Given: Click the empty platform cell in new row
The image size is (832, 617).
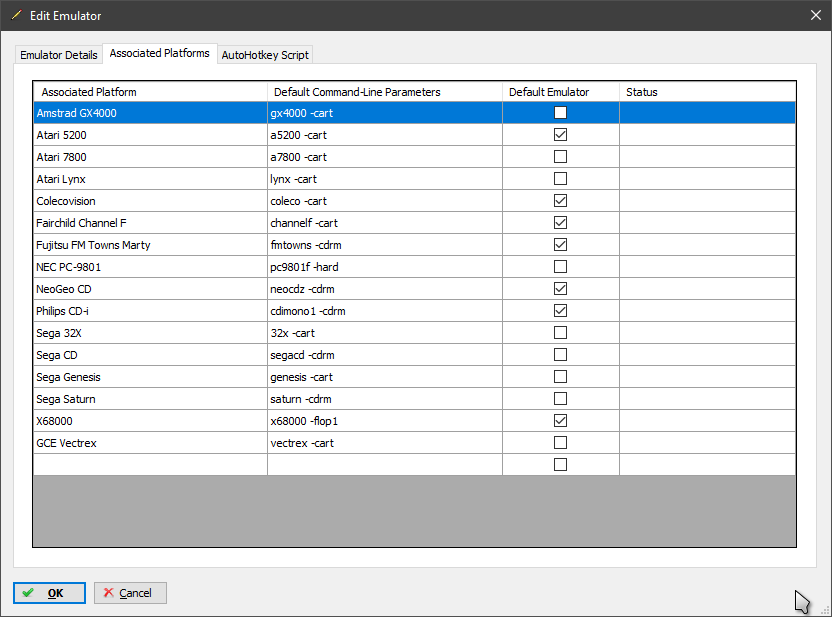Looking at the screenshot, I should pos(150,465).
